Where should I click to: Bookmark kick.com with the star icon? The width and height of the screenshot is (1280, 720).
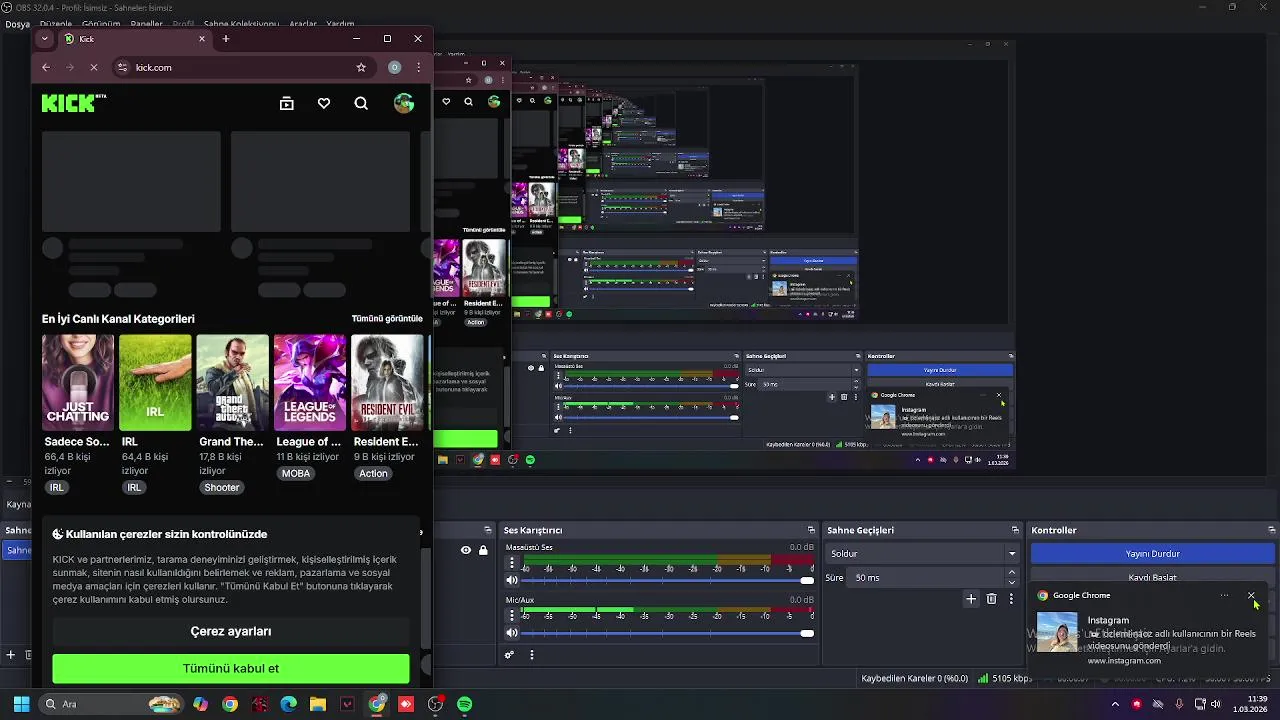point(361,67)
